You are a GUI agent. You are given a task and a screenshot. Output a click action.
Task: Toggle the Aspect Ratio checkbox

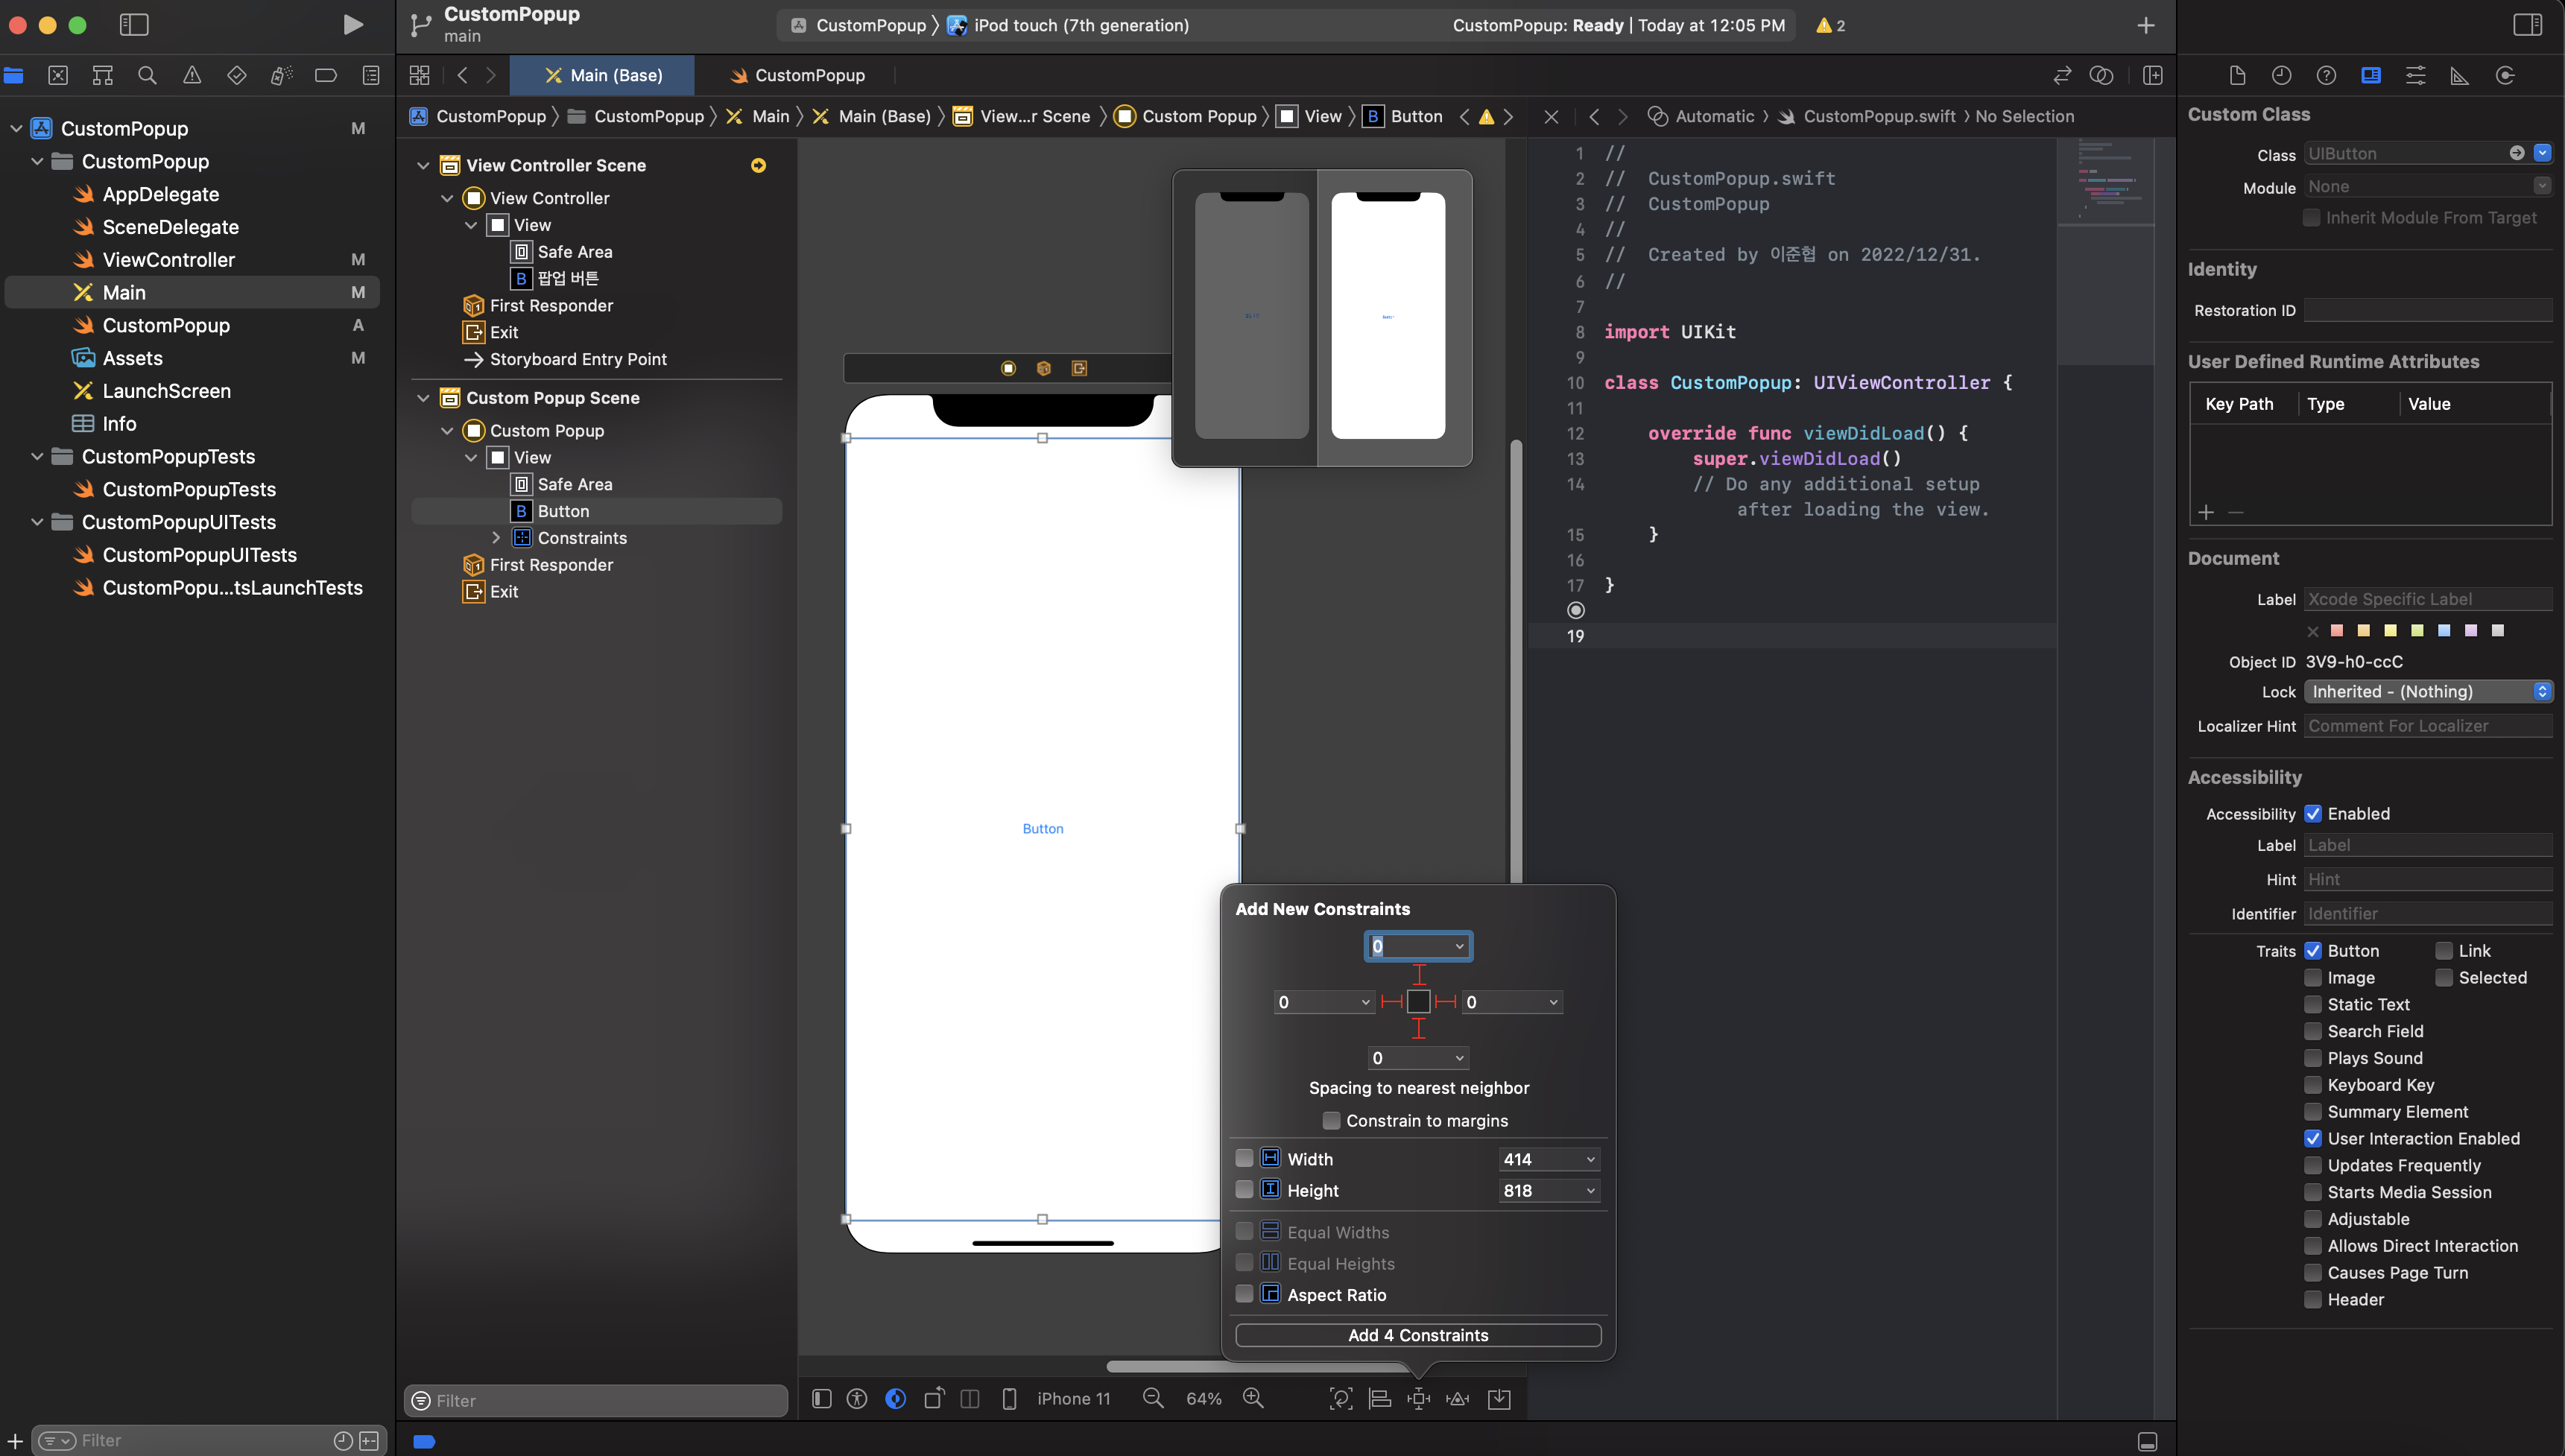coord(1244,1294)
